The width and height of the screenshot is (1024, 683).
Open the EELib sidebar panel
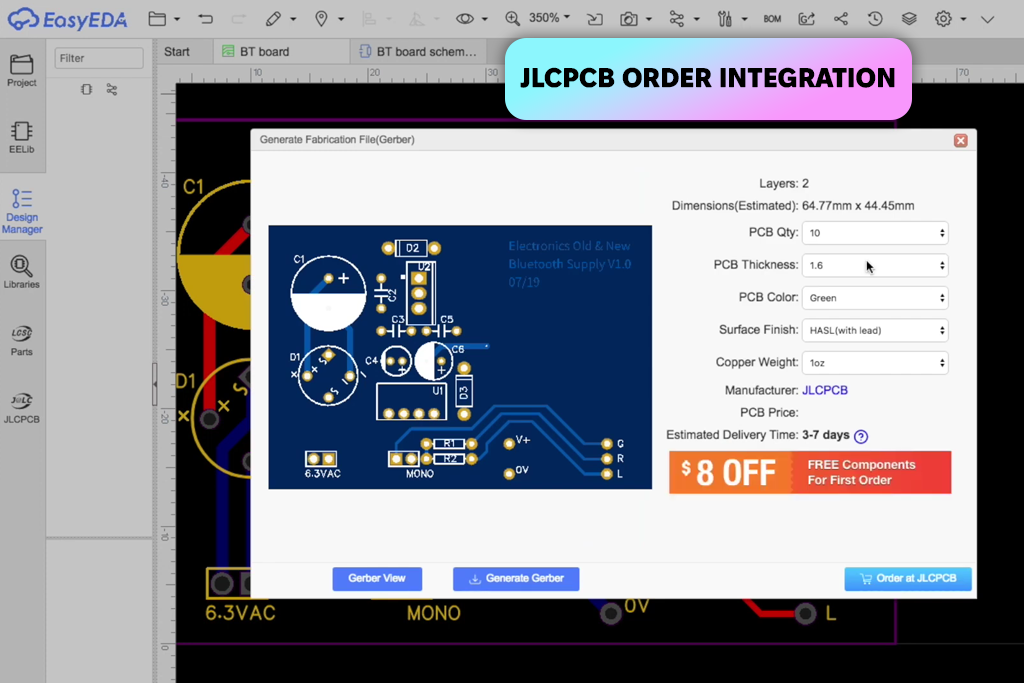22,137
